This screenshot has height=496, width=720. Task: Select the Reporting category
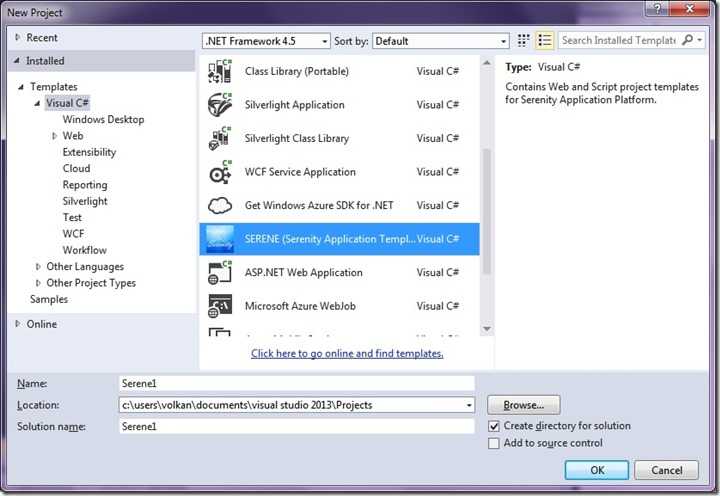pyautogui.click(x=85, y=185)
